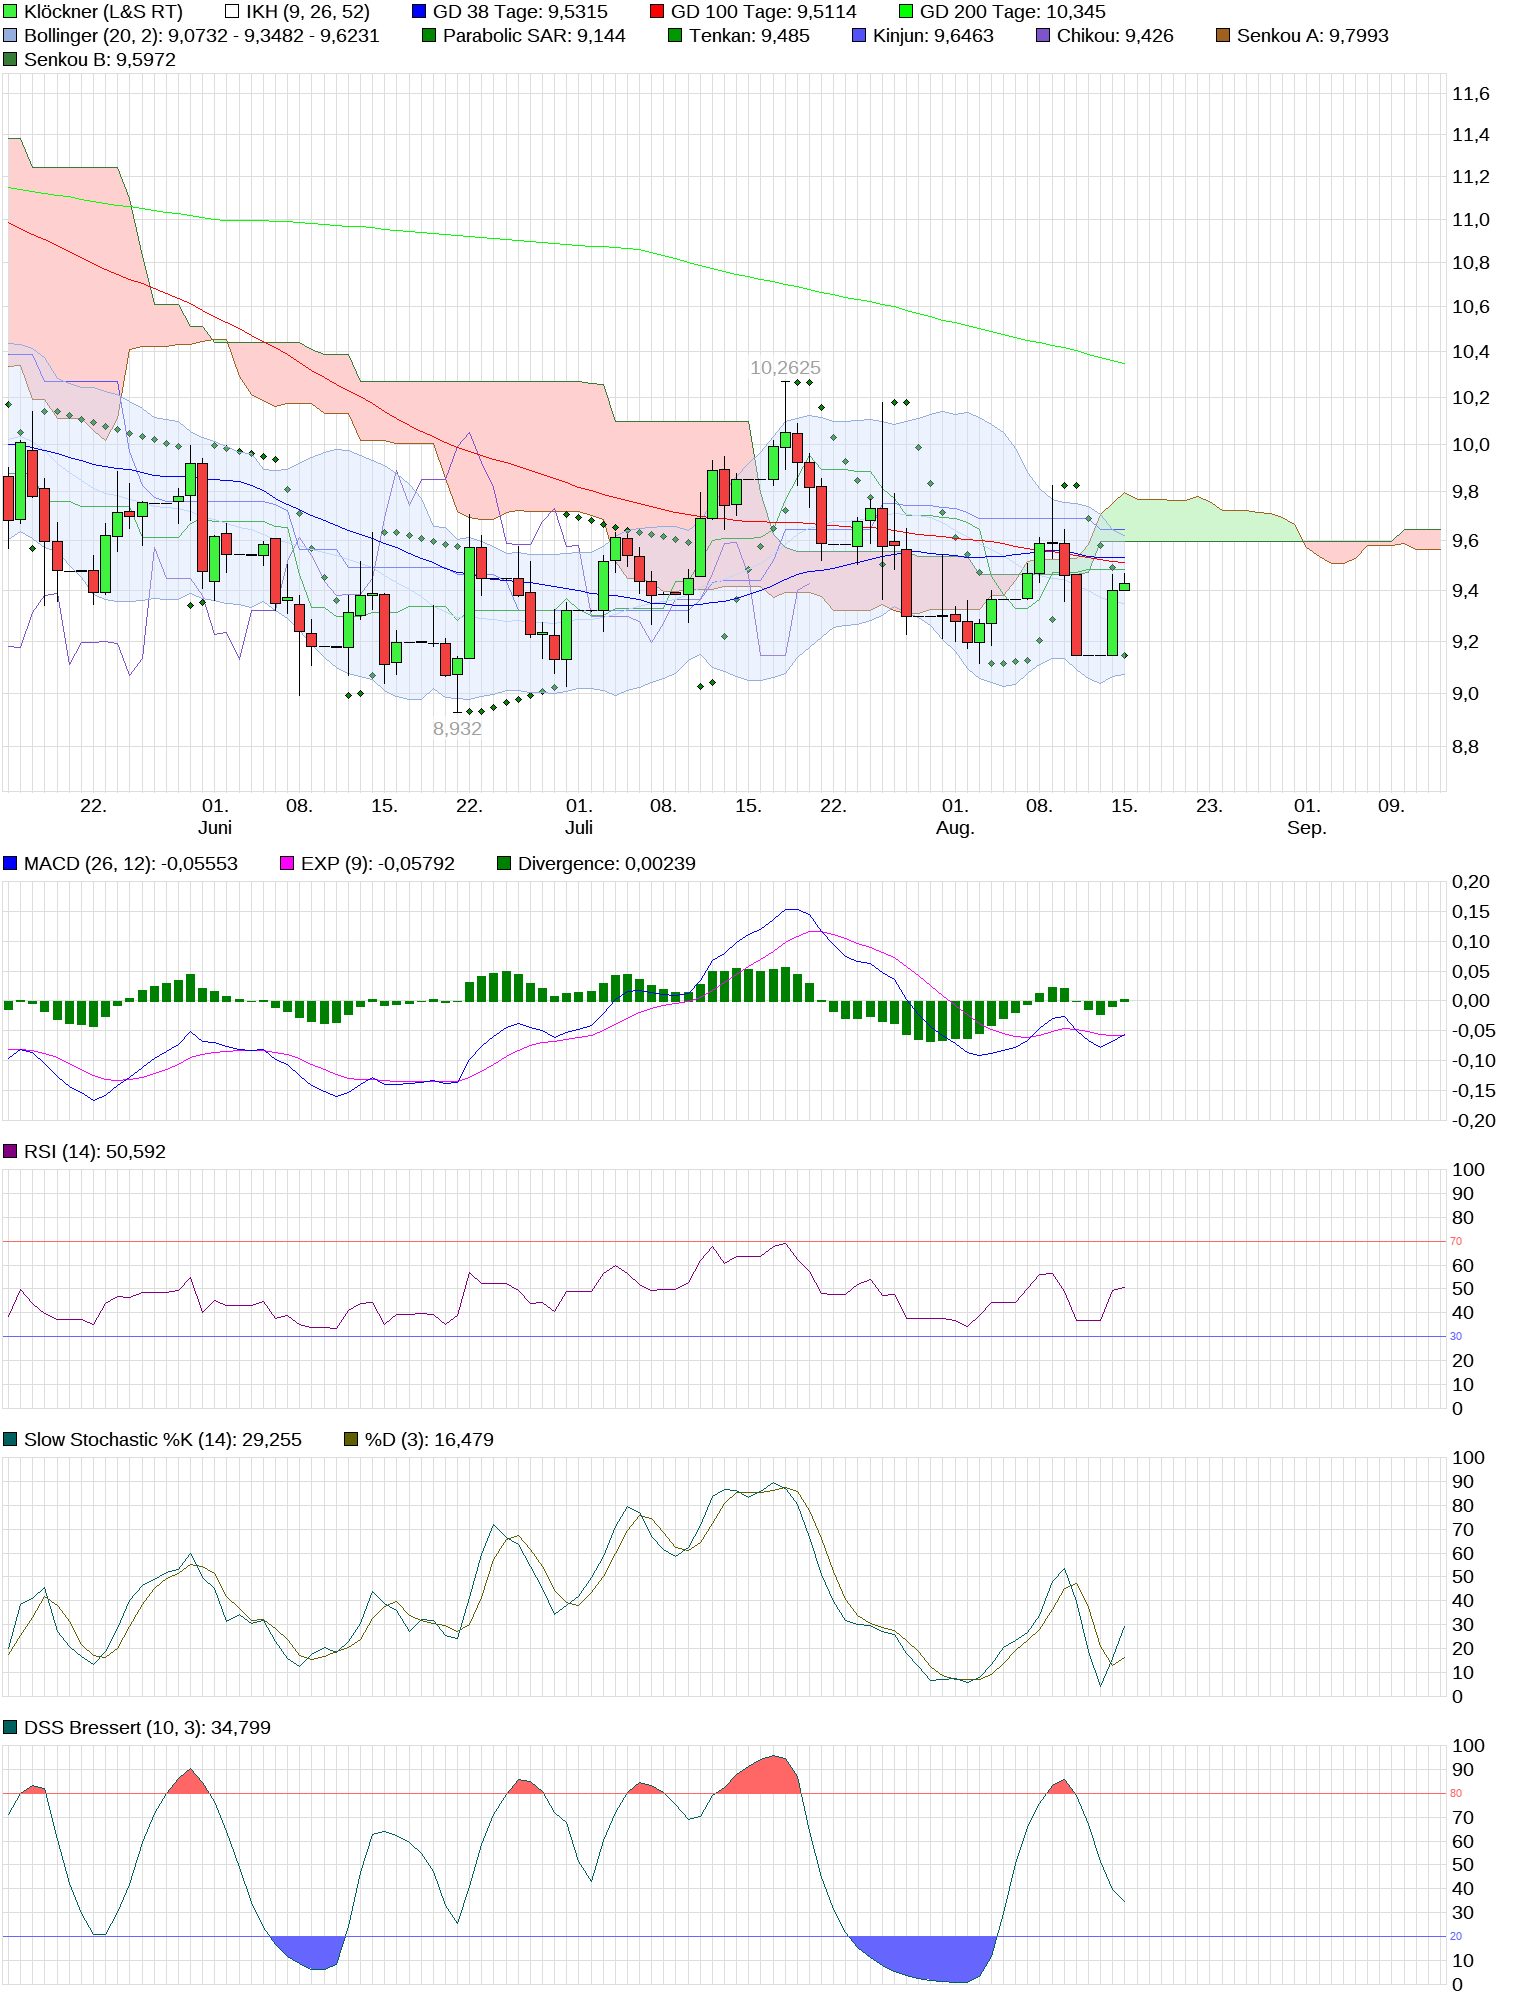Viewport: 1520px width, 2005px height.
Task: Click the Klöckner (L&S RT) legend color swatch
Action: pyautogui.click(x=10, y=12)
